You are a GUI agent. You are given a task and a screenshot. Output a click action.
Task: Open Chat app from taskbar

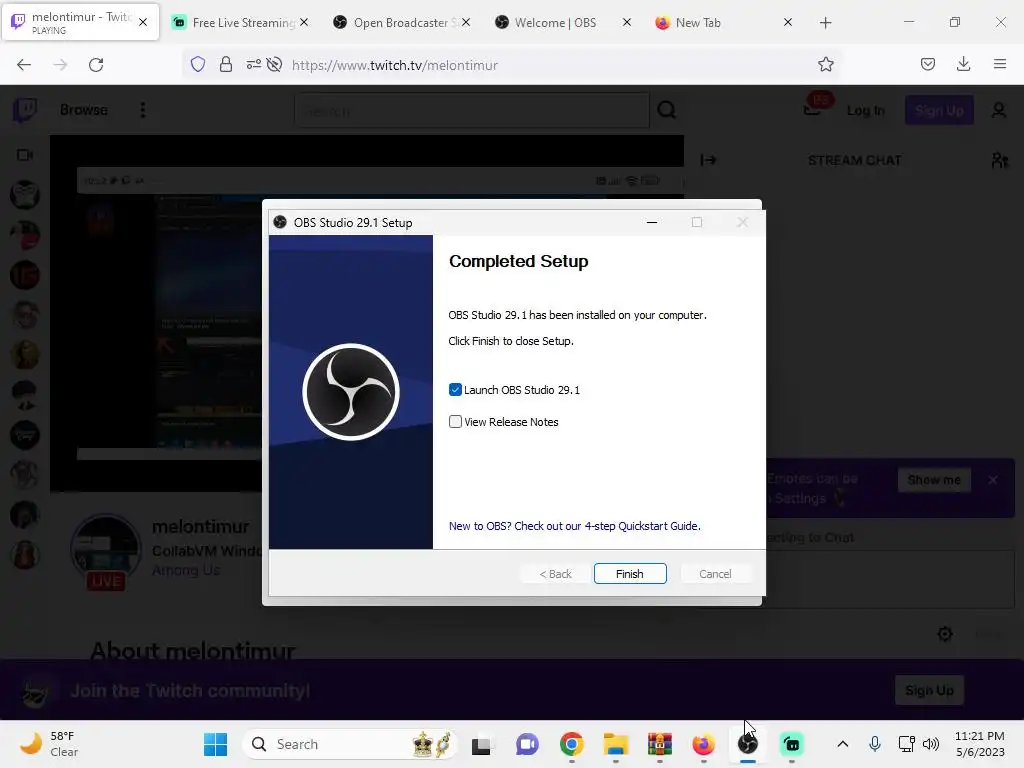pos(527,744)
